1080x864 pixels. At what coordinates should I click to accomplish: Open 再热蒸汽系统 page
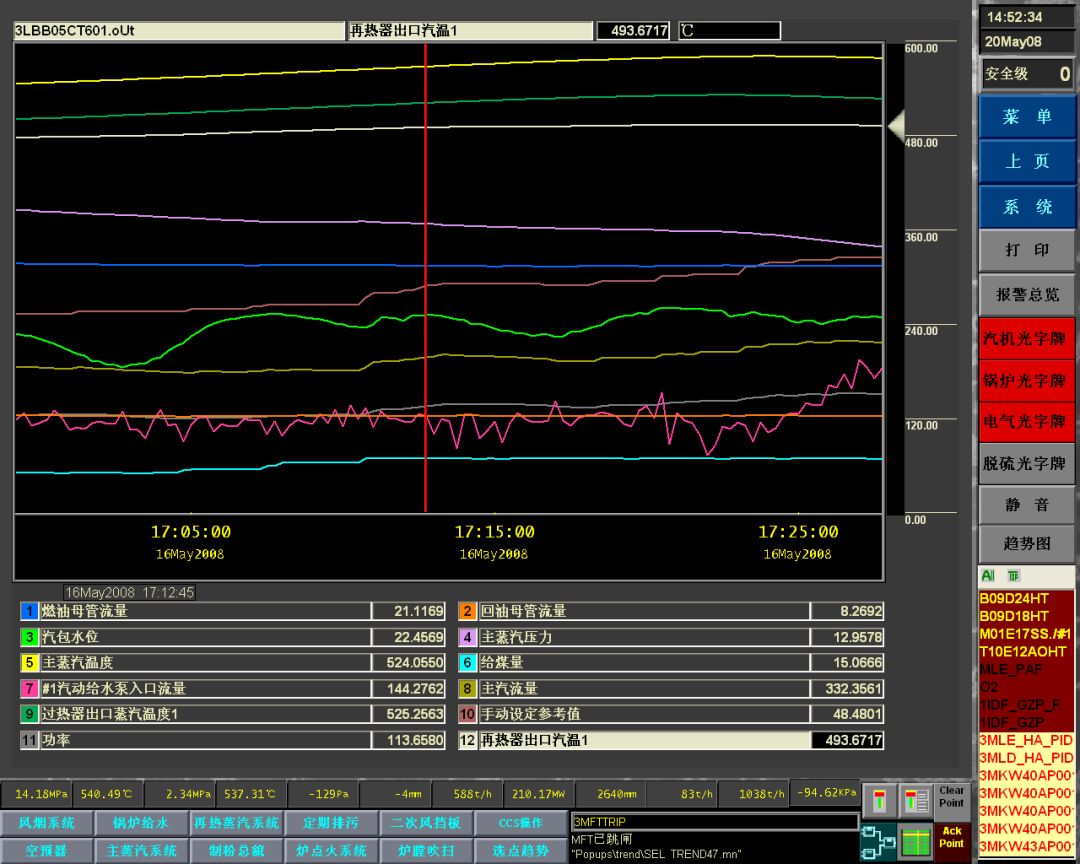click(236, 823)
